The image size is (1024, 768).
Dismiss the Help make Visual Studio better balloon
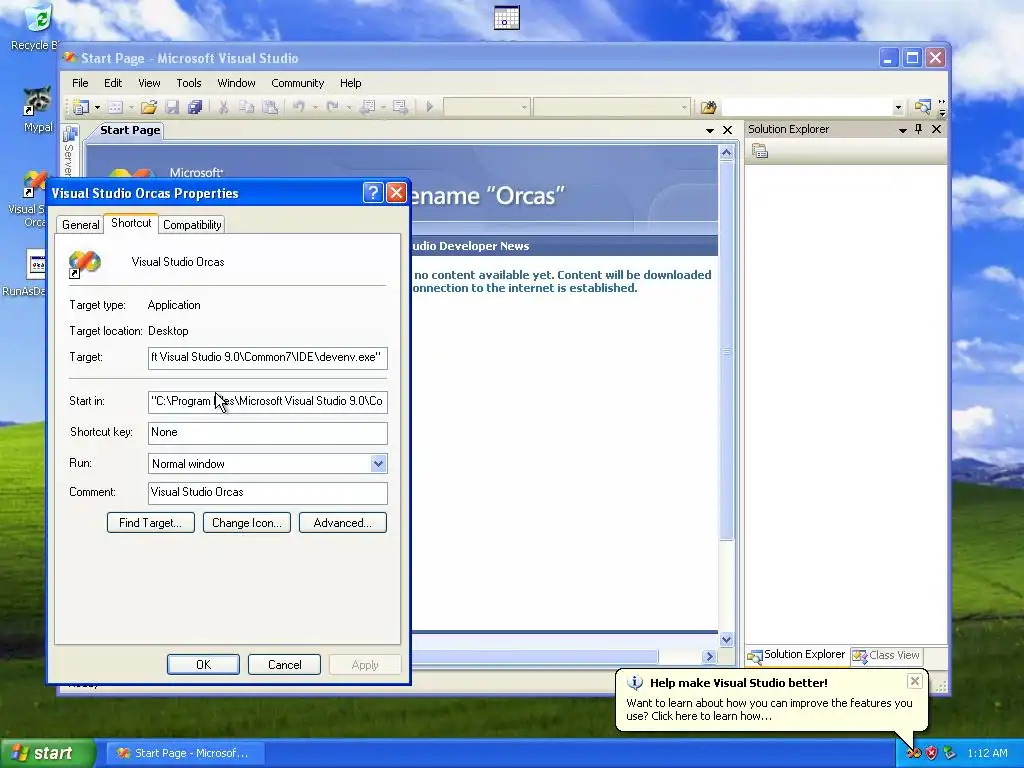tap(914, 681)
